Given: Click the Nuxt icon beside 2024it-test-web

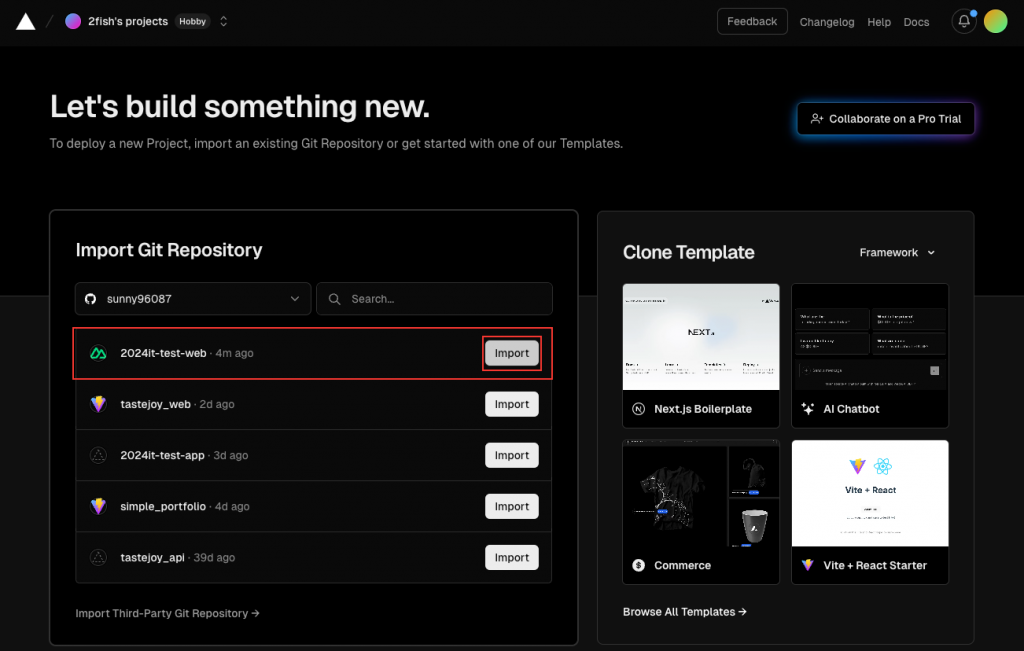Looking at the screenshot, I should pos(98,353).
